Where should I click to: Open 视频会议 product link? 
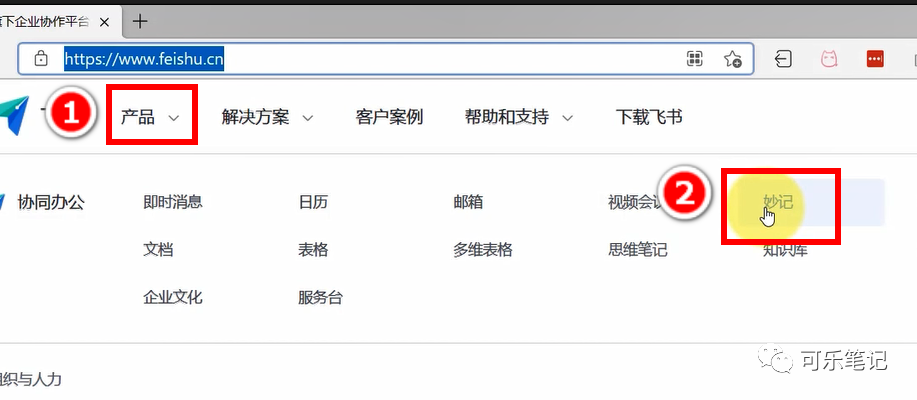(x=635, y=203)
